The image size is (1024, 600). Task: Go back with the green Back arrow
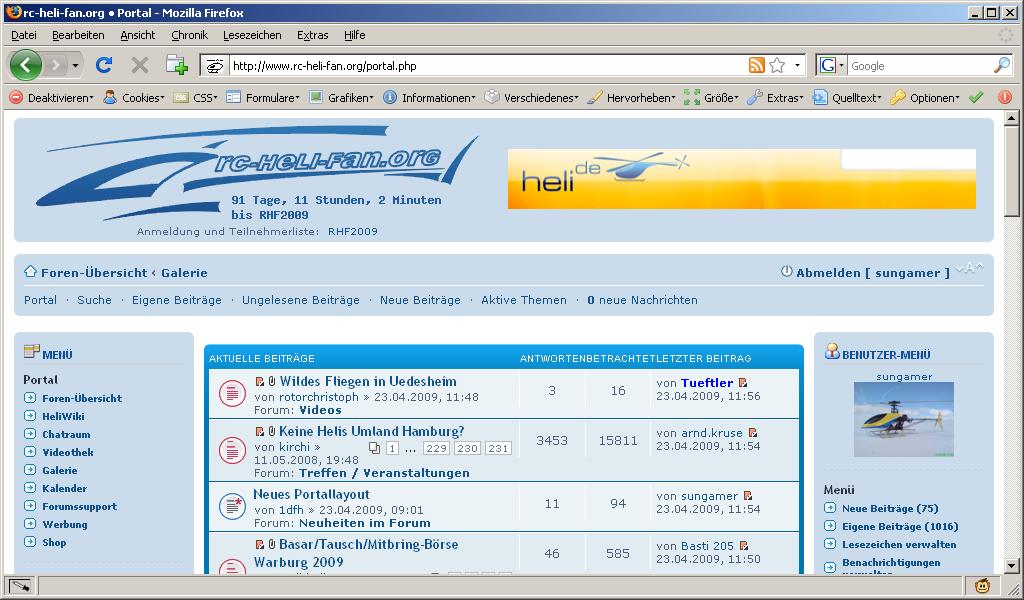[x=25, y=65]
